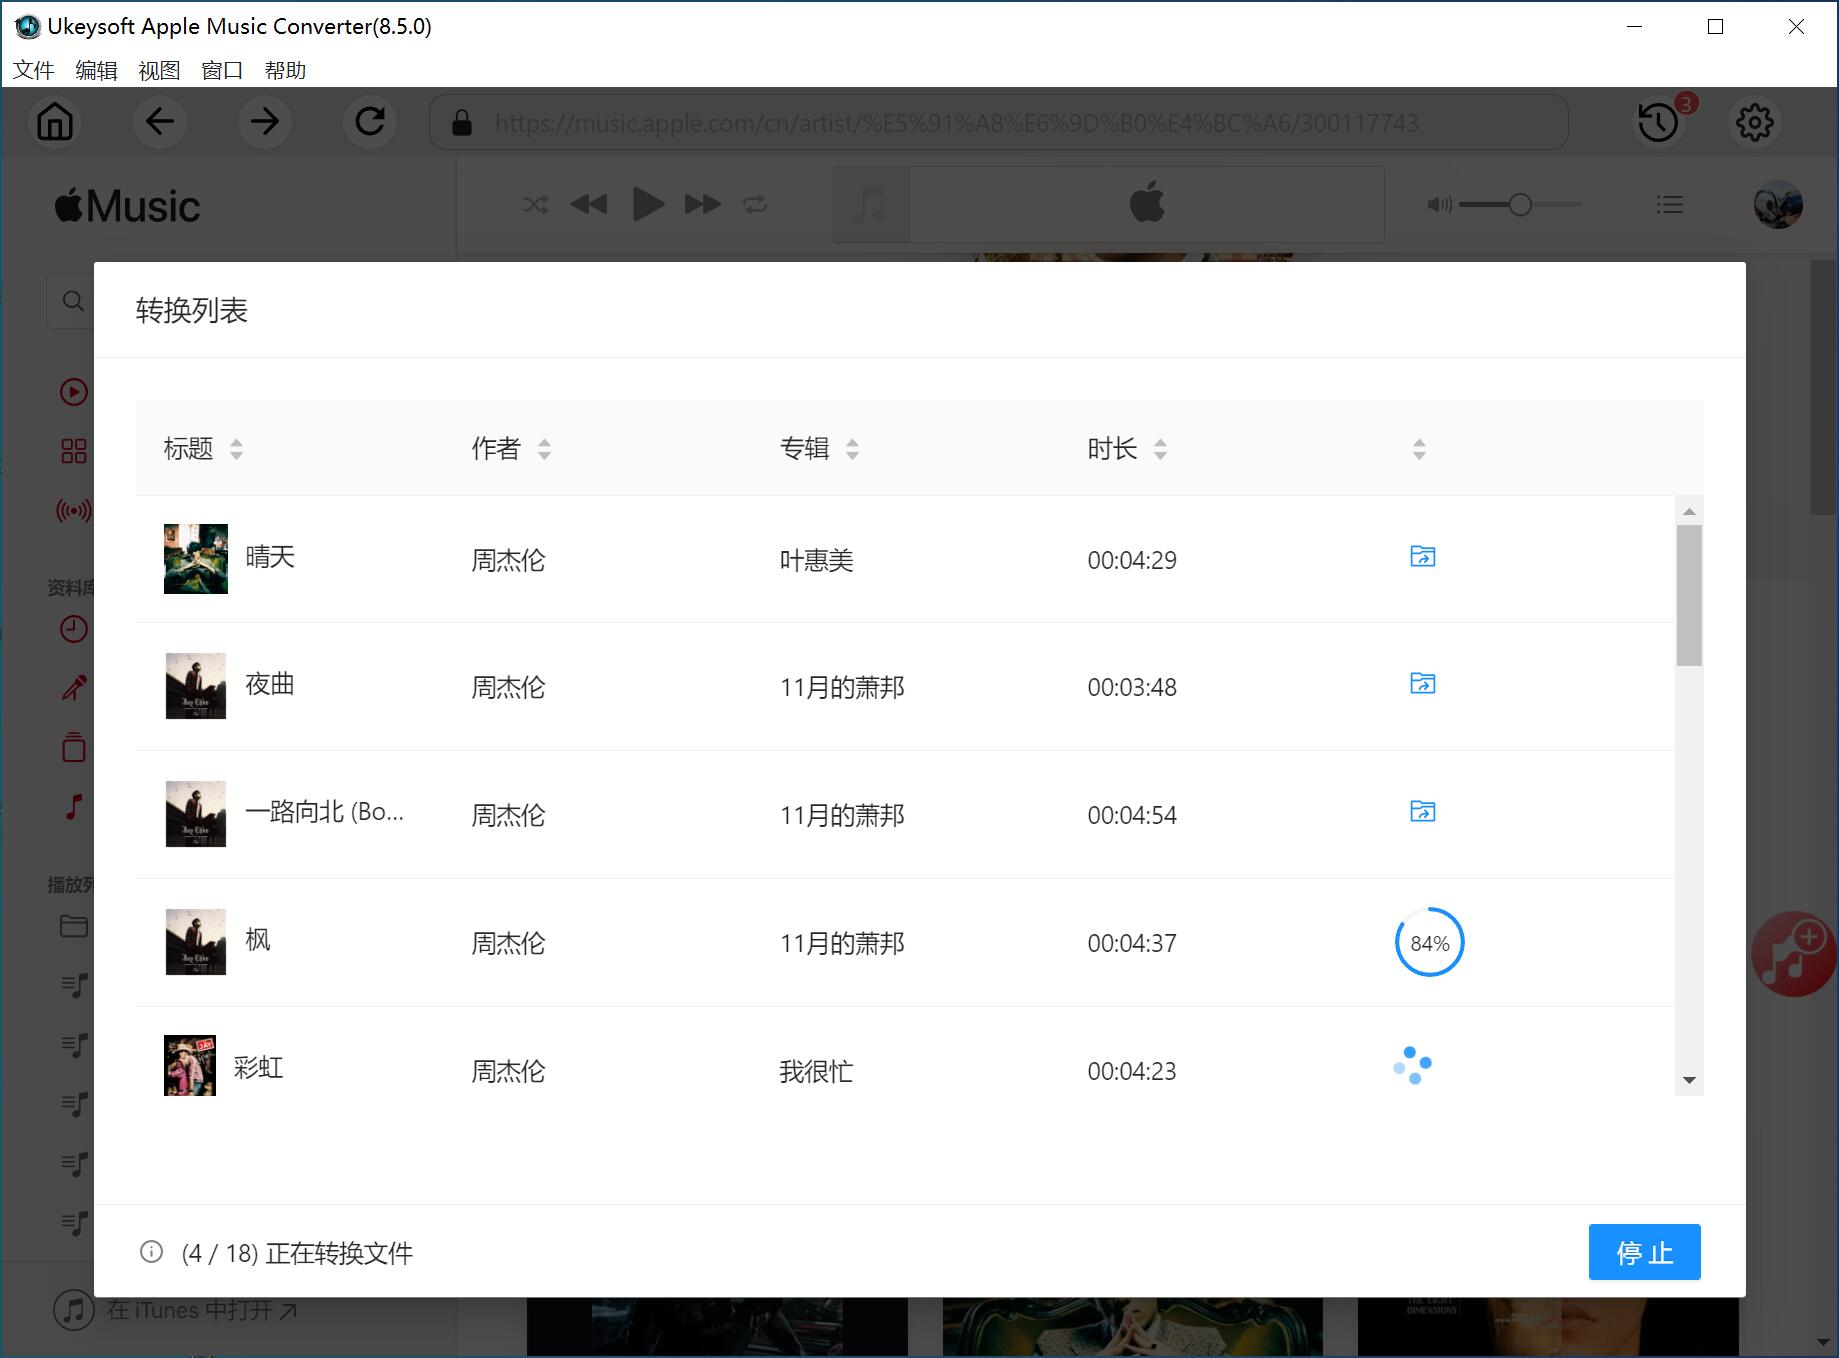The width and height of the screenshot is (1839, 1358).
Task: Sort the list by 标题 column
Action: click(236, 449)
